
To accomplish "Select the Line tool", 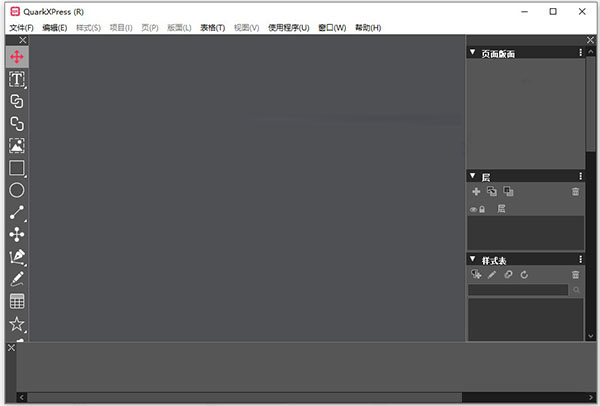I will click(x=17, y=212).
